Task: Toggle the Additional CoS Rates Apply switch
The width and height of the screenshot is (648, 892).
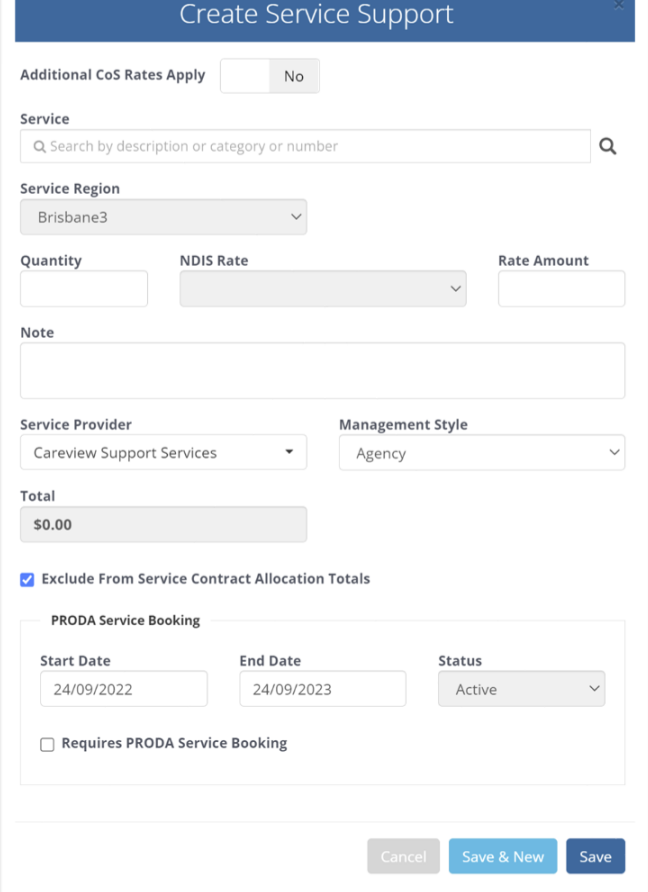Action: 269,76
